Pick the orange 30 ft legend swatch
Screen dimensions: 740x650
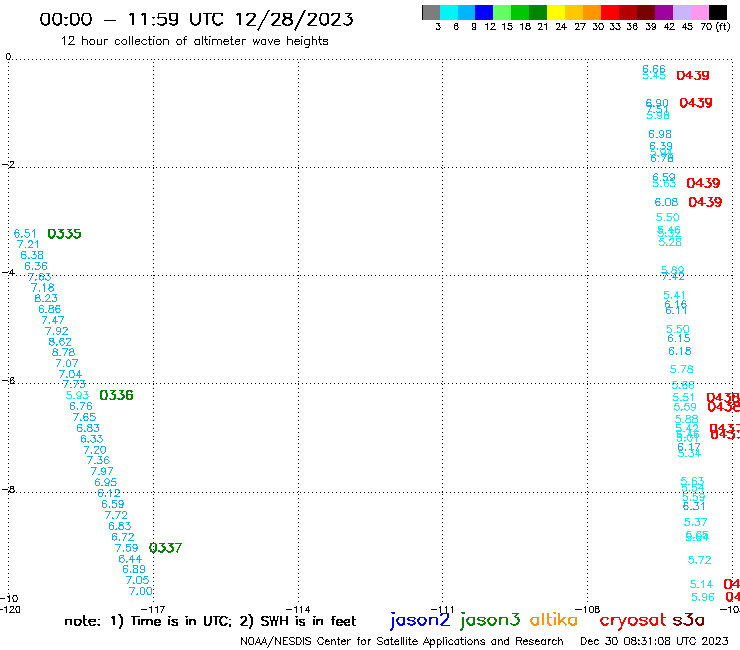592,12
